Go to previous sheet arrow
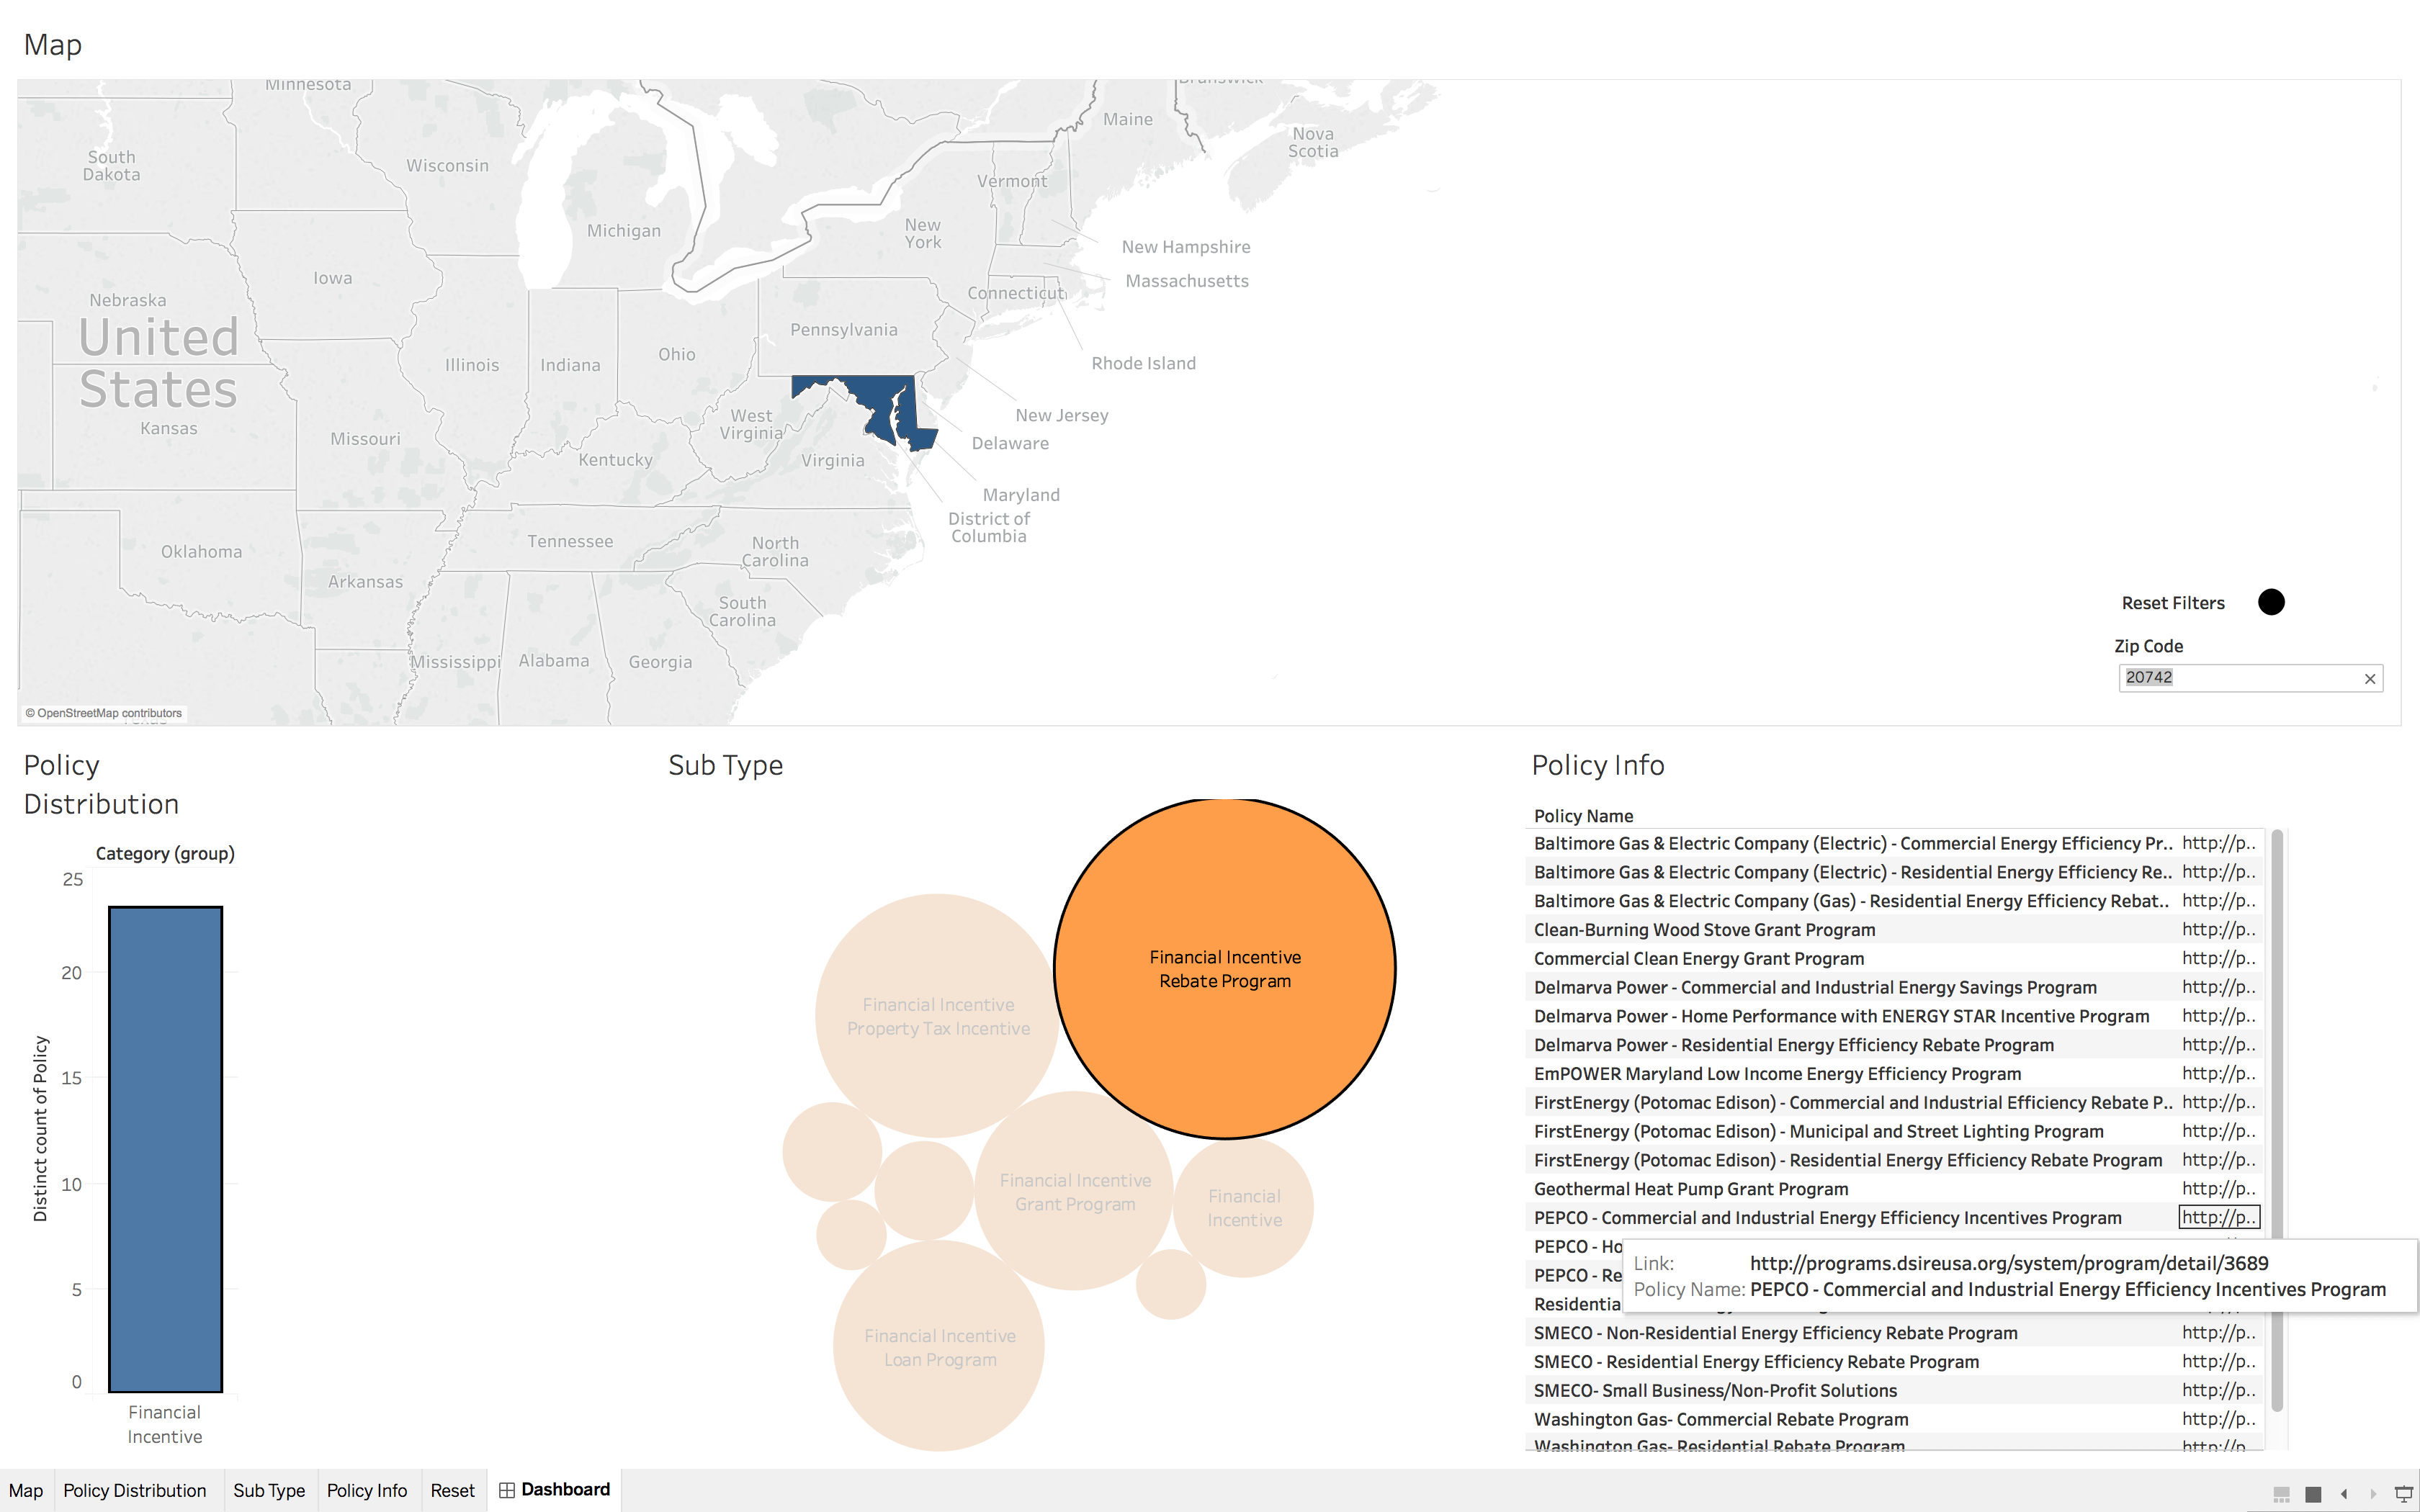 click(2344, 1494)
